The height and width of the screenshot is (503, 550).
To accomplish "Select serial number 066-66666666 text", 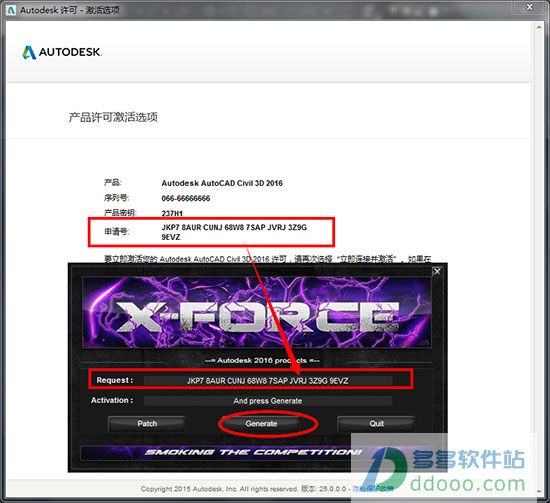I will [186, 198].
